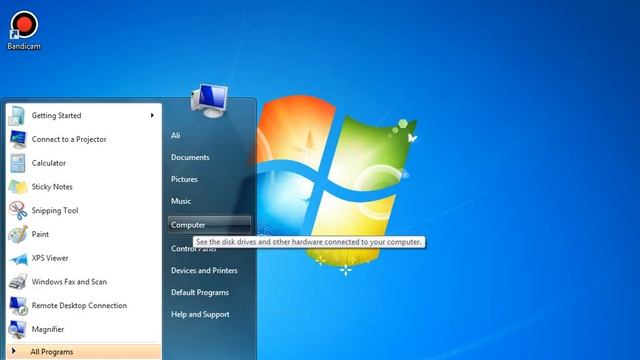Screen dimensions: 640x360
Task: Open the Bandicam desktop shortcut icon
Action: (24, 24)
